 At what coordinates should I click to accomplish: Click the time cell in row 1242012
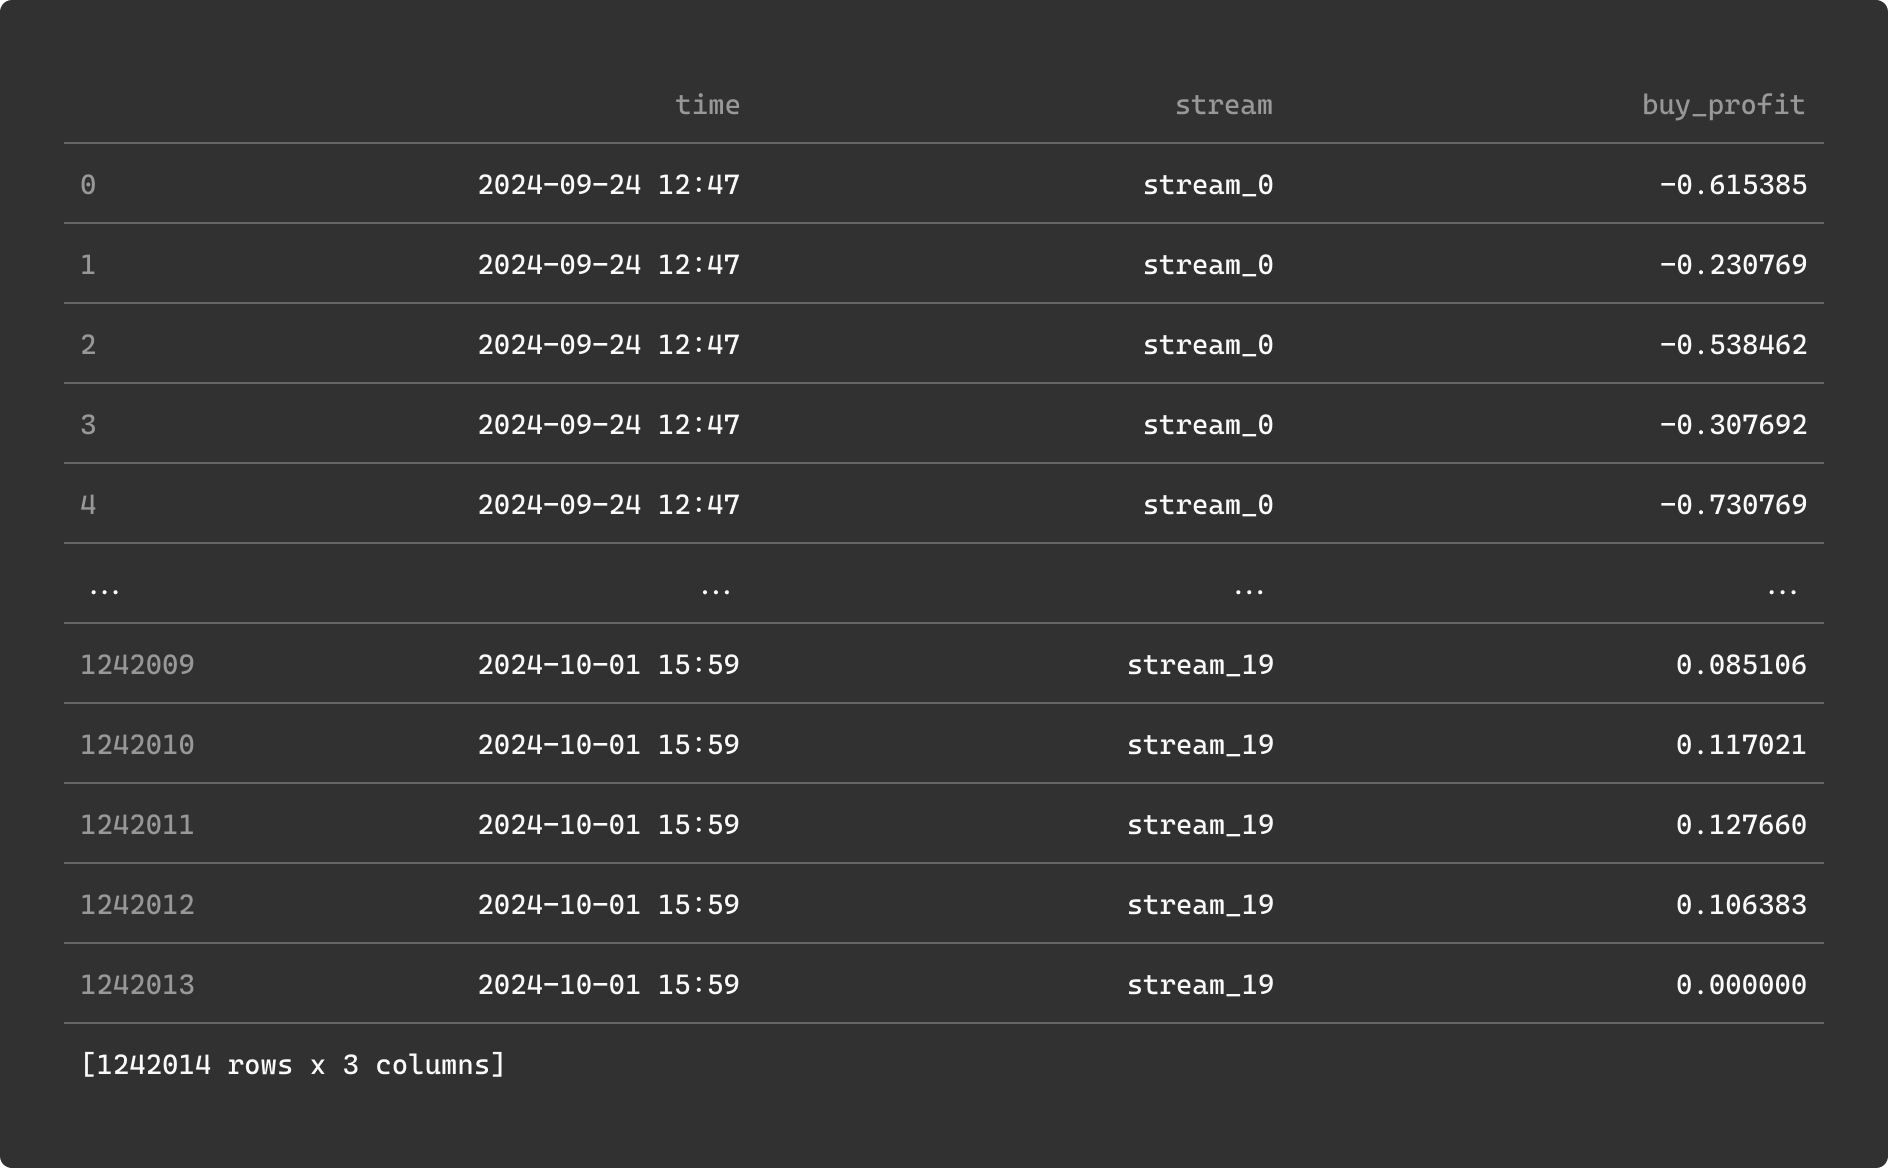pos(608,905)
